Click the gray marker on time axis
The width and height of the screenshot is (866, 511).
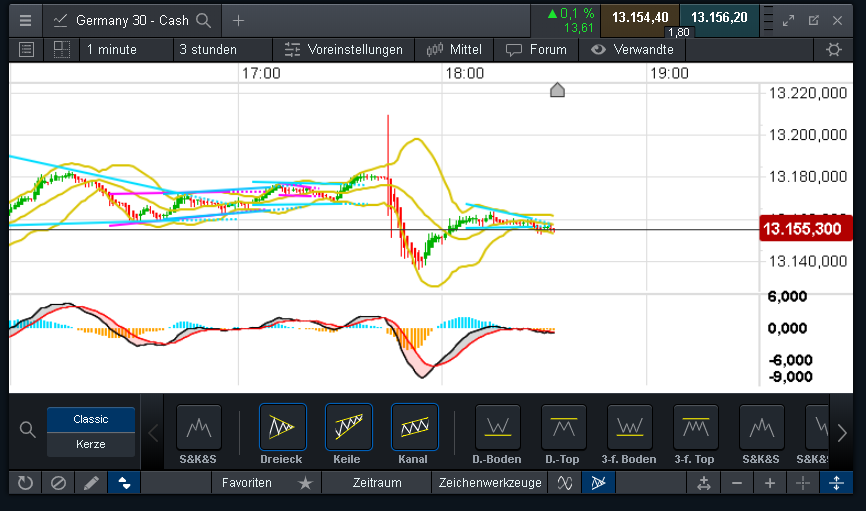pyautogui.click(x=558, y=91)
